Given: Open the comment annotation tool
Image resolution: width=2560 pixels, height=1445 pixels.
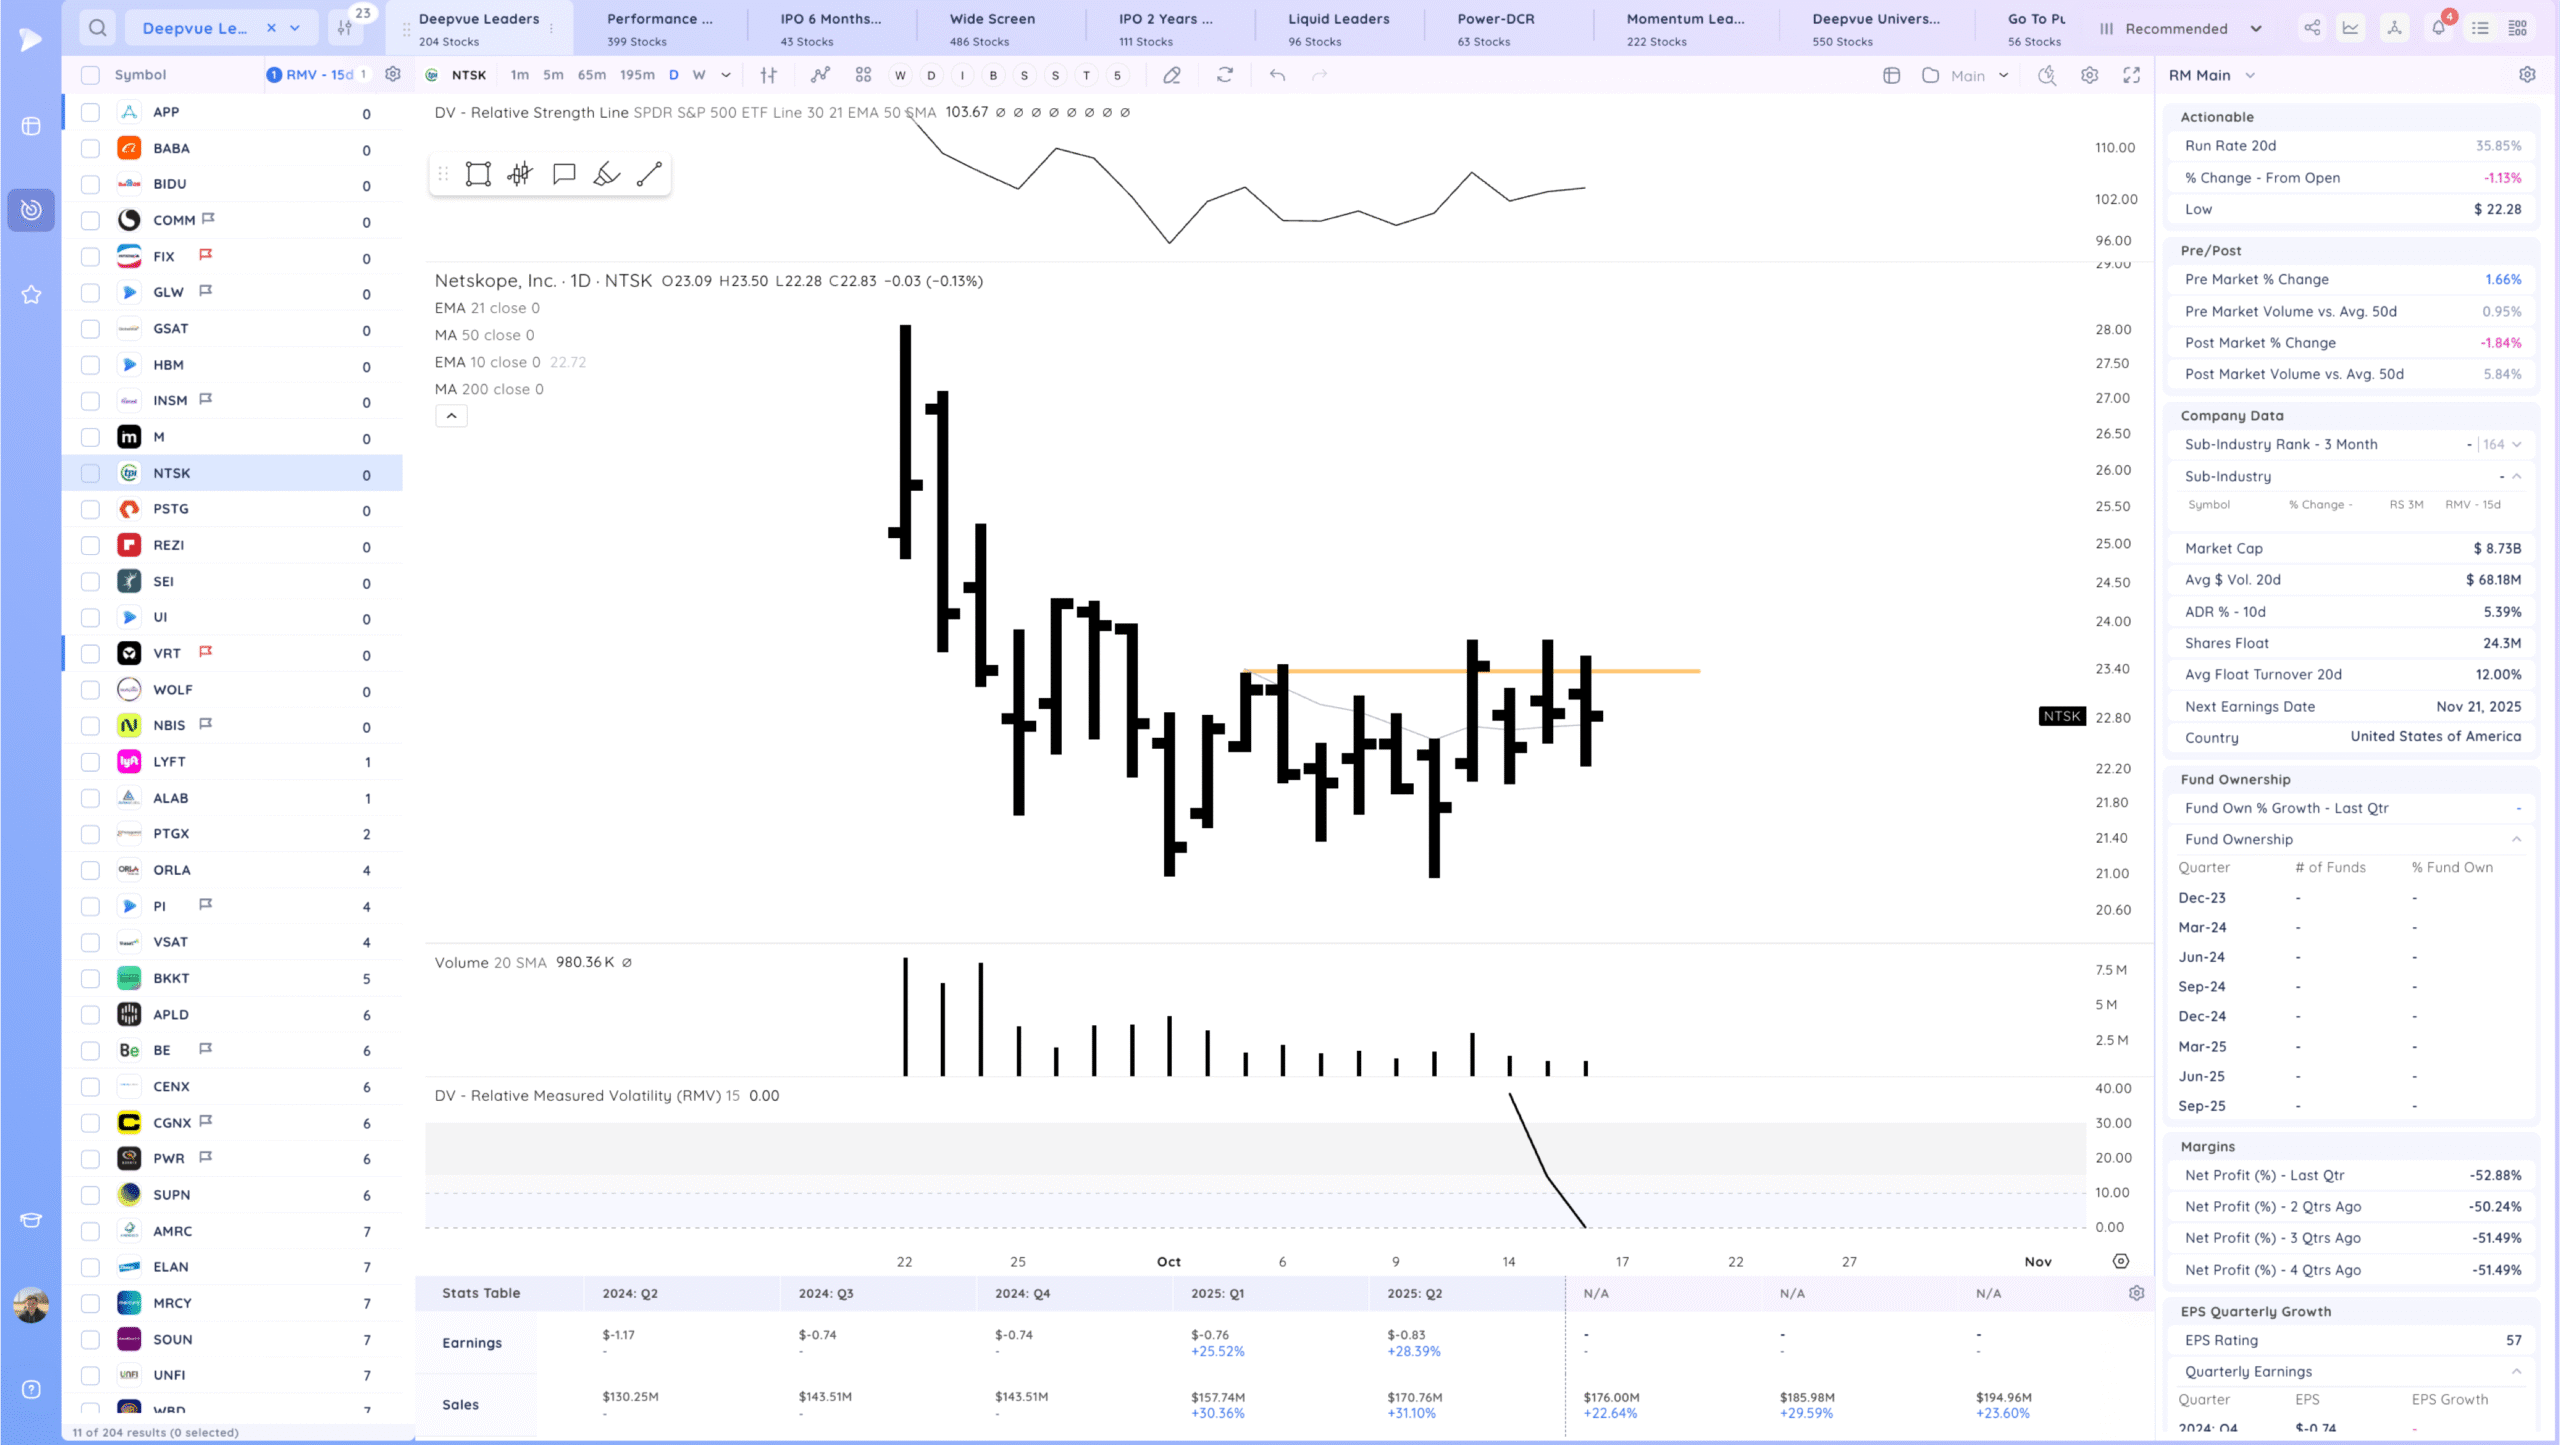Looking at the screenshot, I should (x=564, y=174).
